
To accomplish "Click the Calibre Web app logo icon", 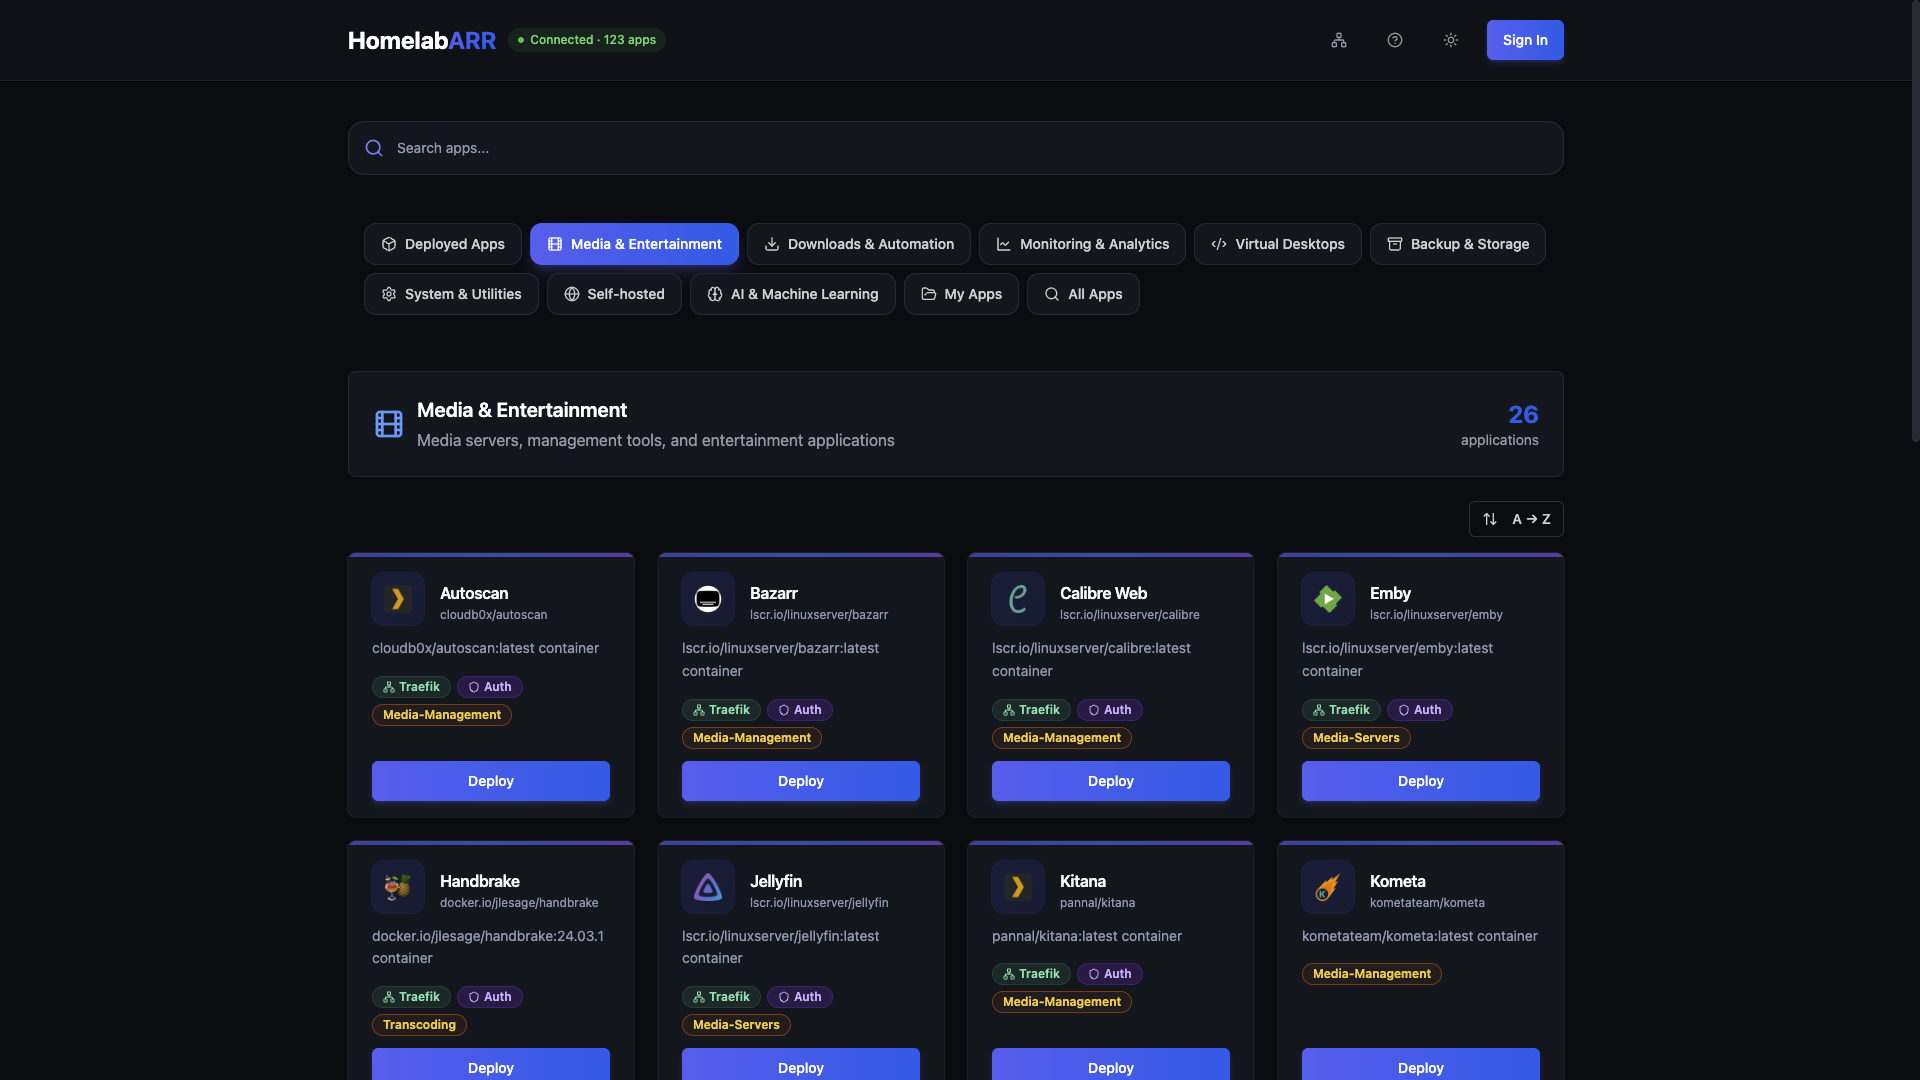I will click(1018, 599).
